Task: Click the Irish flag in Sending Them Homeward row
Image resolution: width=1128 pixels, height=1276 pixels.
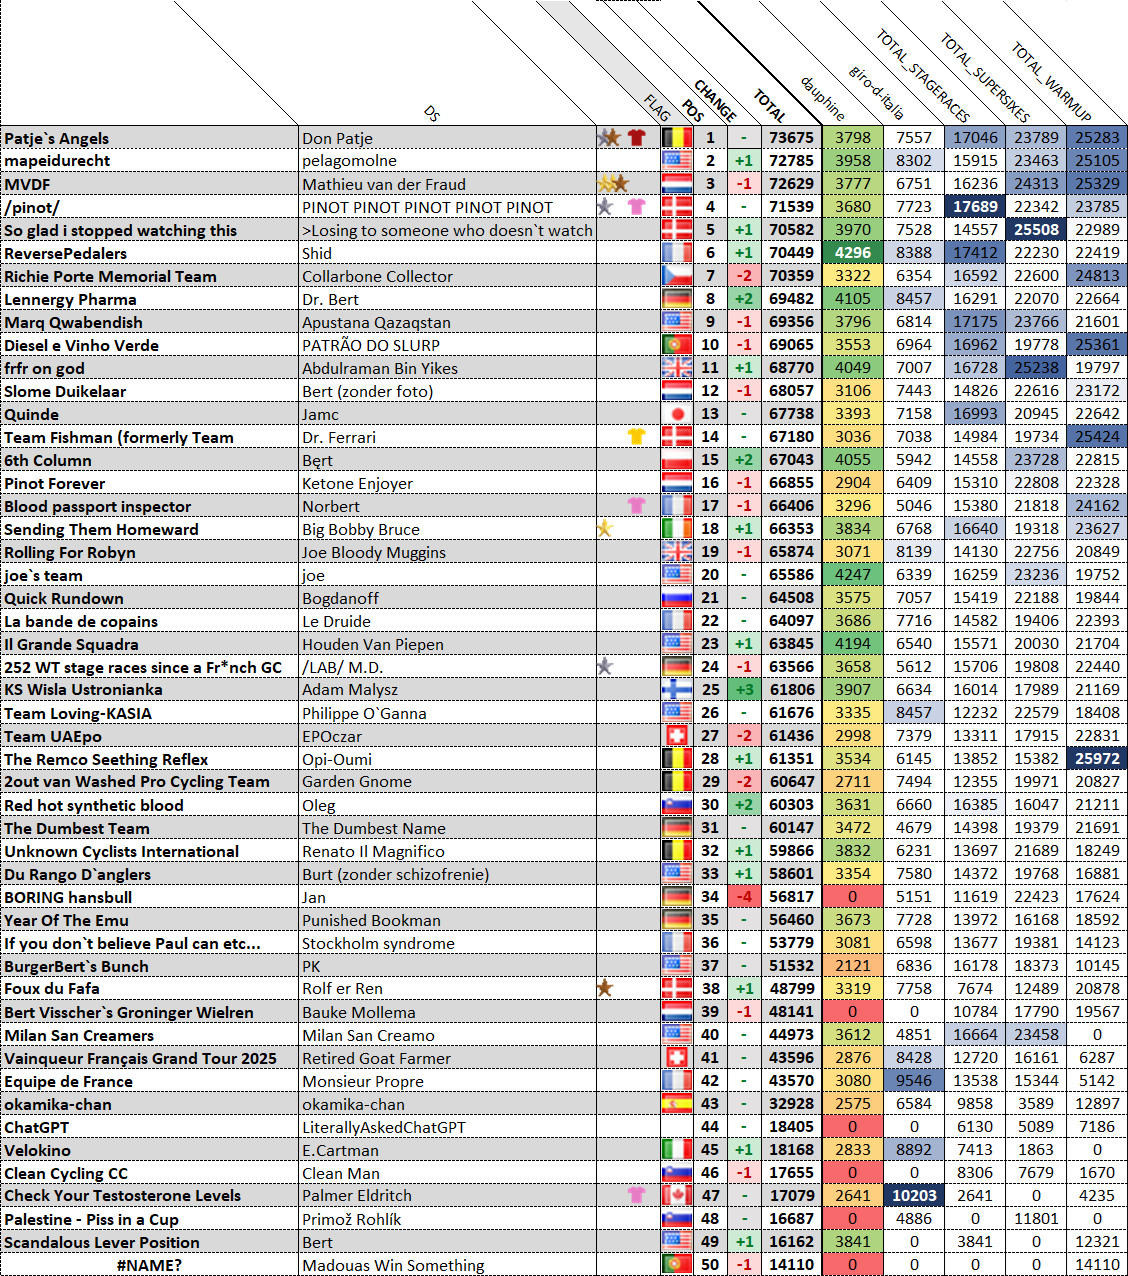Action: click(677, 528)
